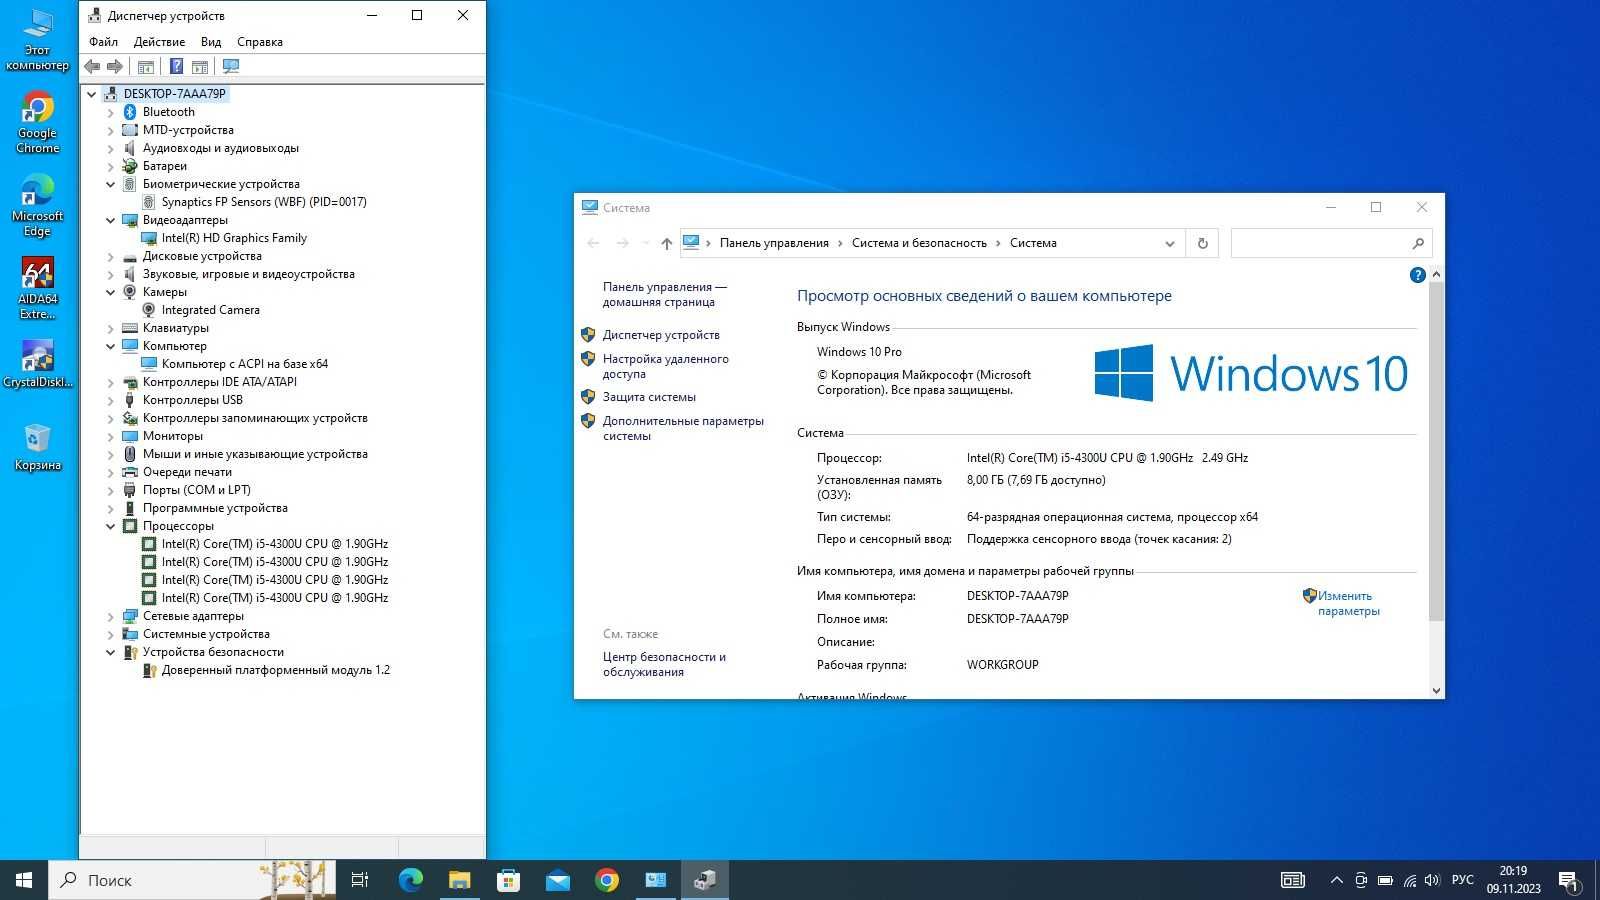Click the refresh button in System address bar
Image resolution: width=1600 pixels, height=900 pixels.
[x=1202, y=243]
